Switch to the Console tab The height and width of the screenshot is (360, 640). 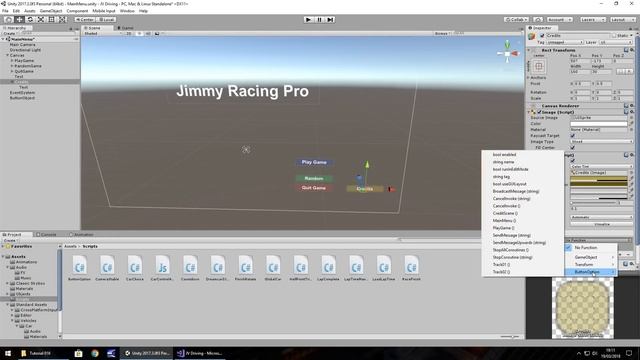47,235
